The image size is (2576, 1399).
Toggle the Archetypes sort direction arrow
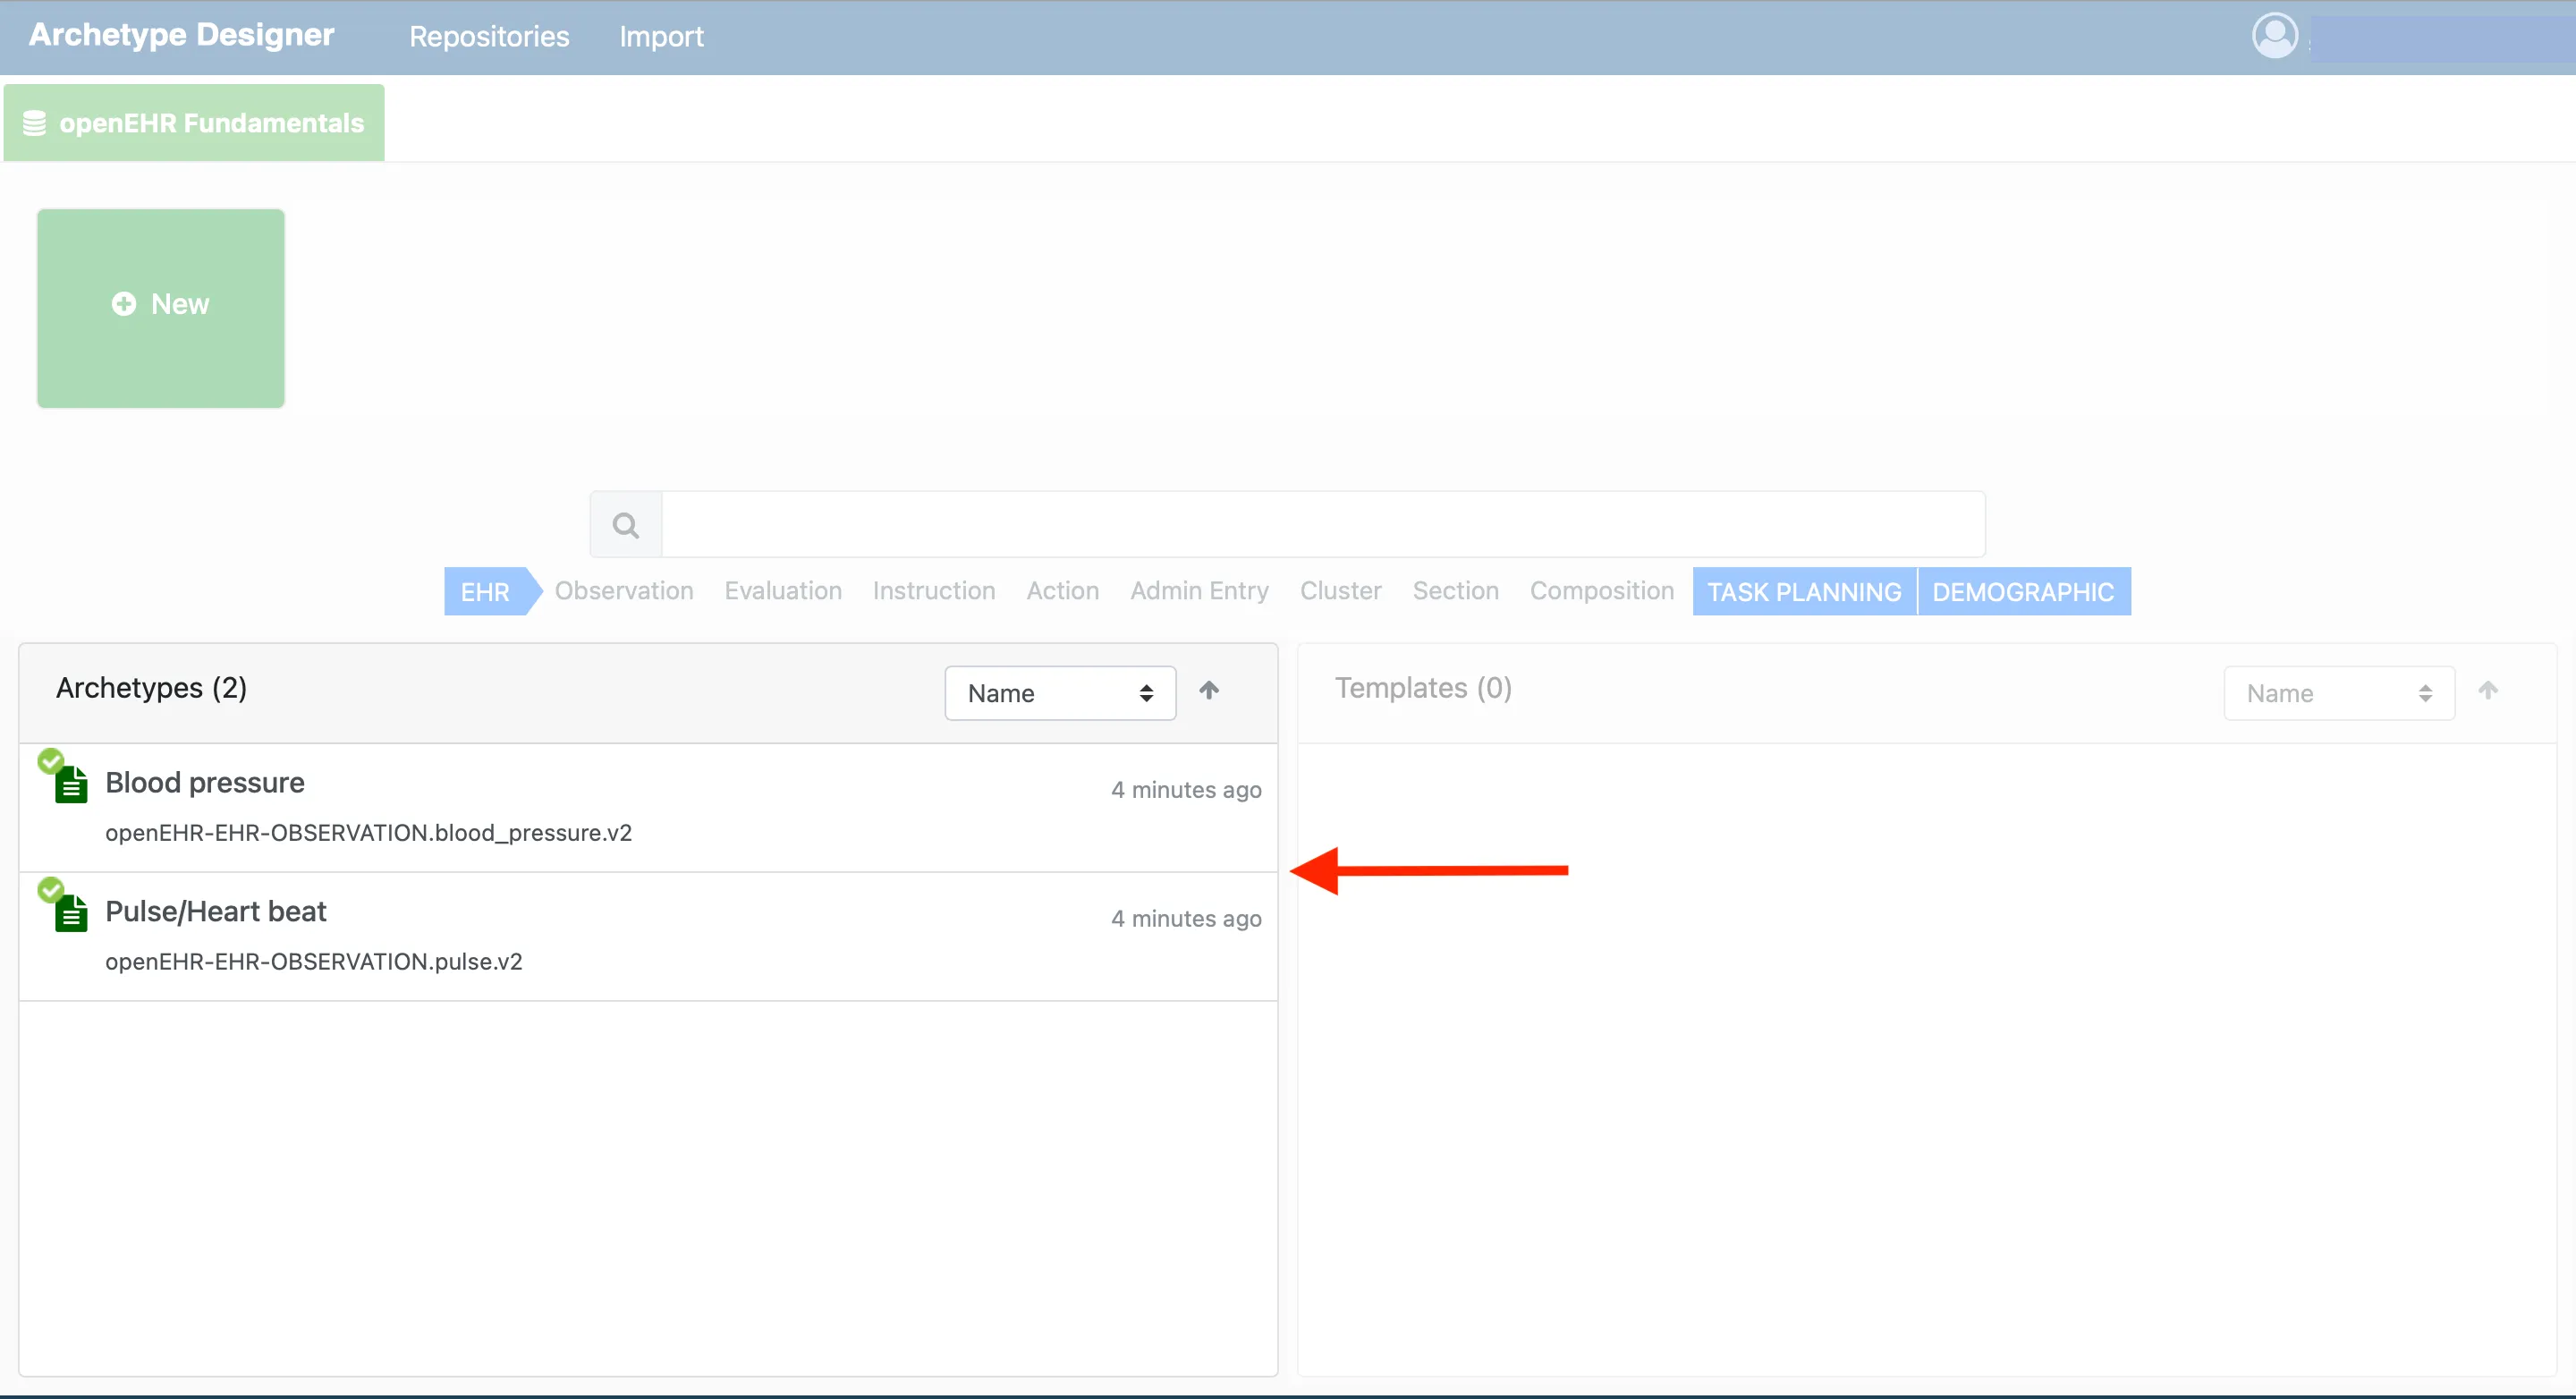coord(1209,691)
